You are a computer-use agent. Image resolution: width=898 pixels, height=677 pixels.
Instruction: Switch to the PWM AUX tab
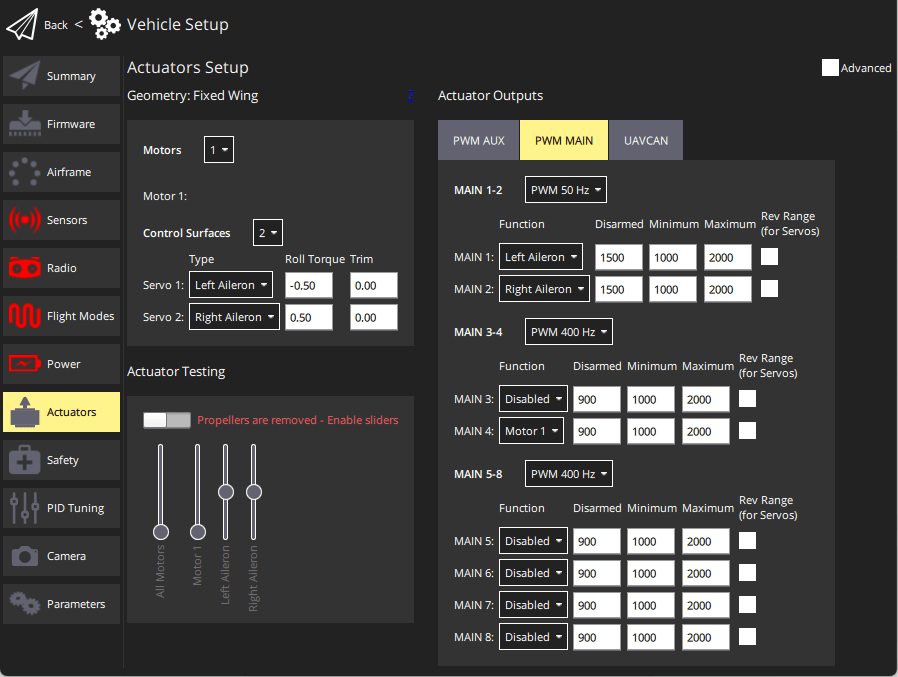coord(478,141)
